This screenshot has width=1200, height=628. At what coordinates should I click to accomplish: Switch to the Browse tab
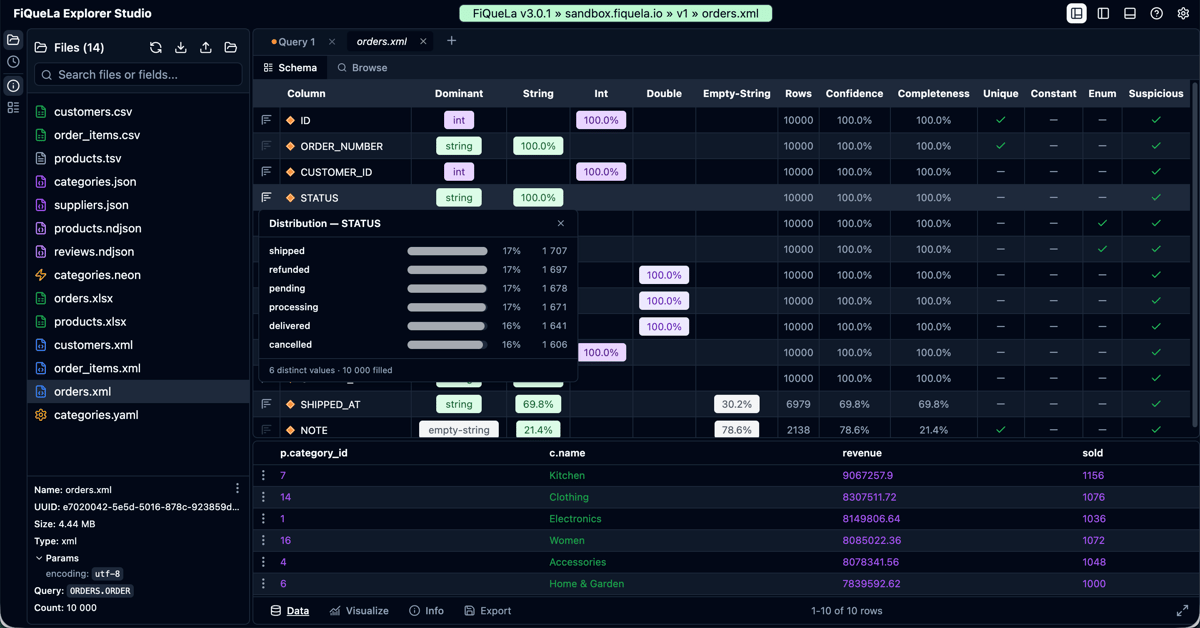362,68
